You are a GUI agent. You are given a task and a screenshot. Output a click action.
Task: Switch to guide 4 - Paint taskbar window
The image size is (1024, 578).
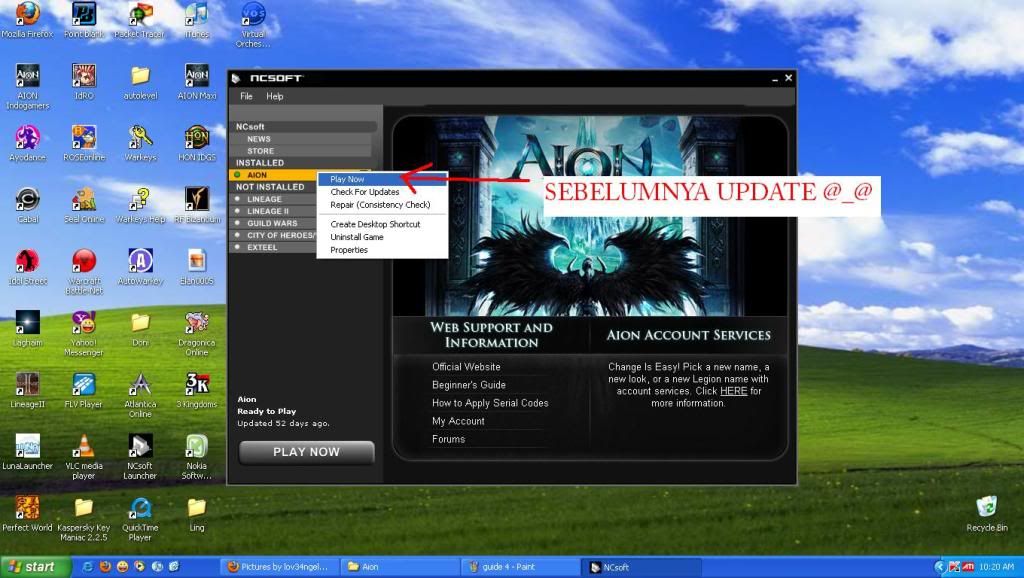(519, 567)
